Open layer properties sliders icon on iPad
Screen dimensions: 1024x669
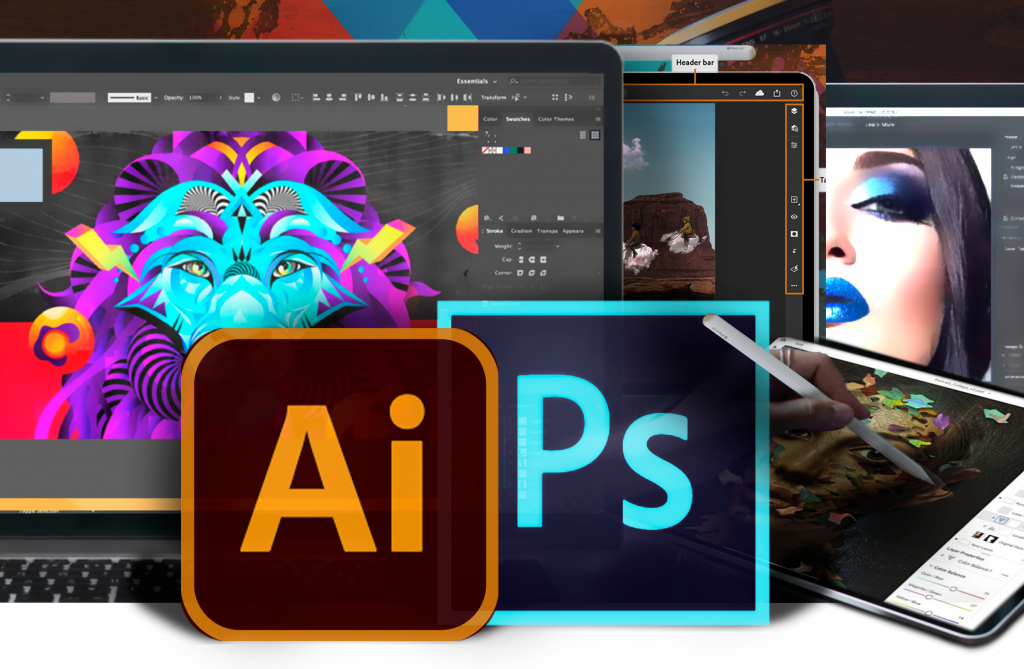[x=794, y=145]
